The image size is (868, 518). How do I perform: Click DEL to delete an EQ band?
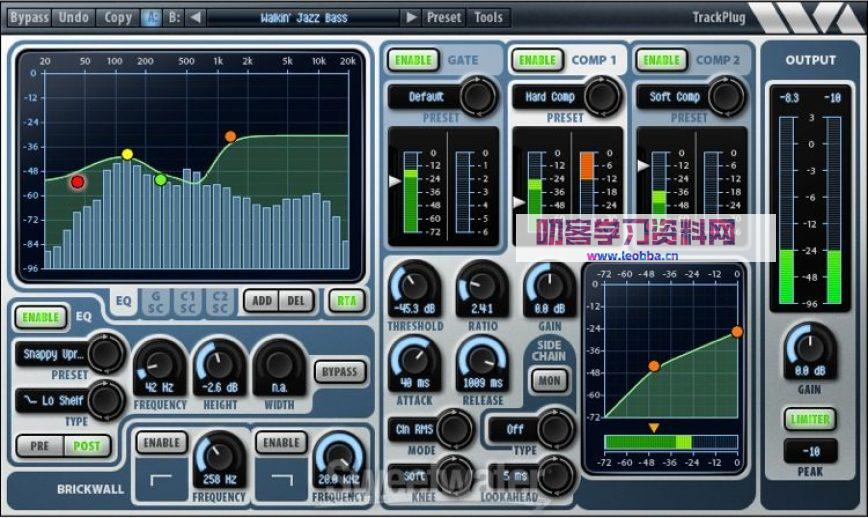pos(296,301)
